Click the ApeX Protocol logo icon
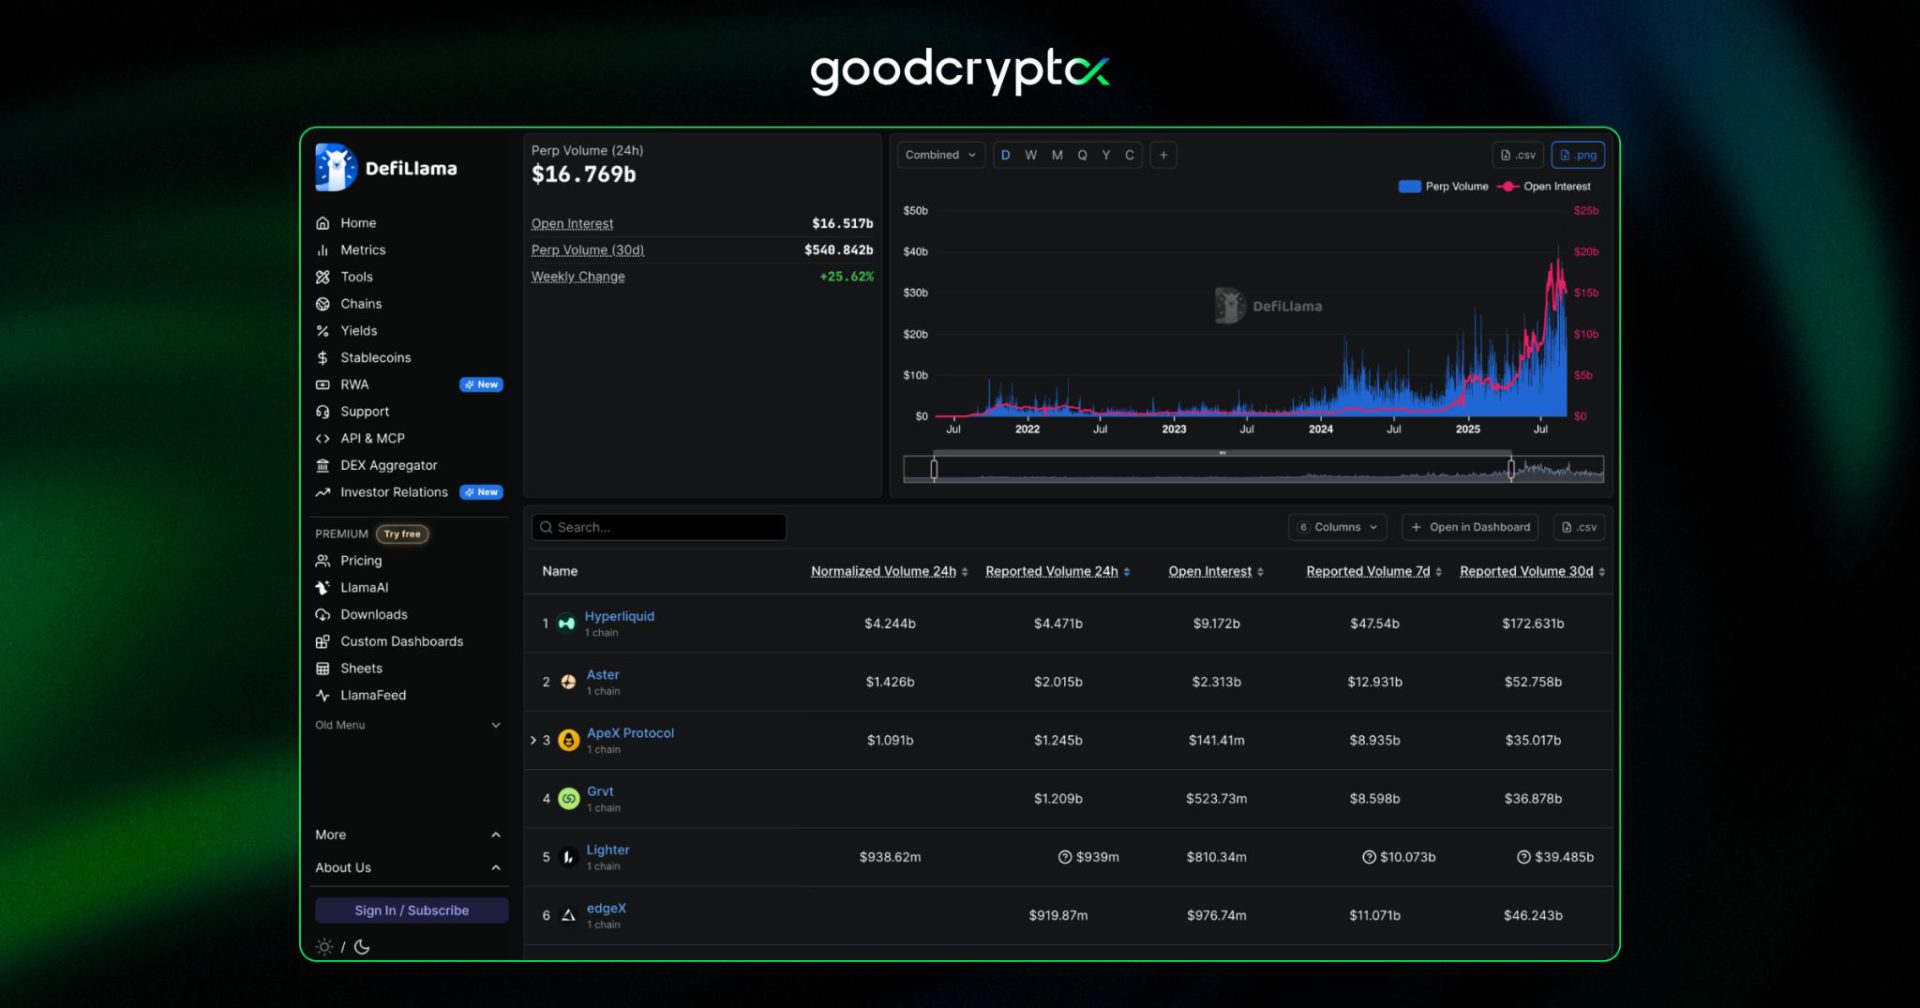The height and width of the screenshot is (1008, 1920). pos(568,740)
